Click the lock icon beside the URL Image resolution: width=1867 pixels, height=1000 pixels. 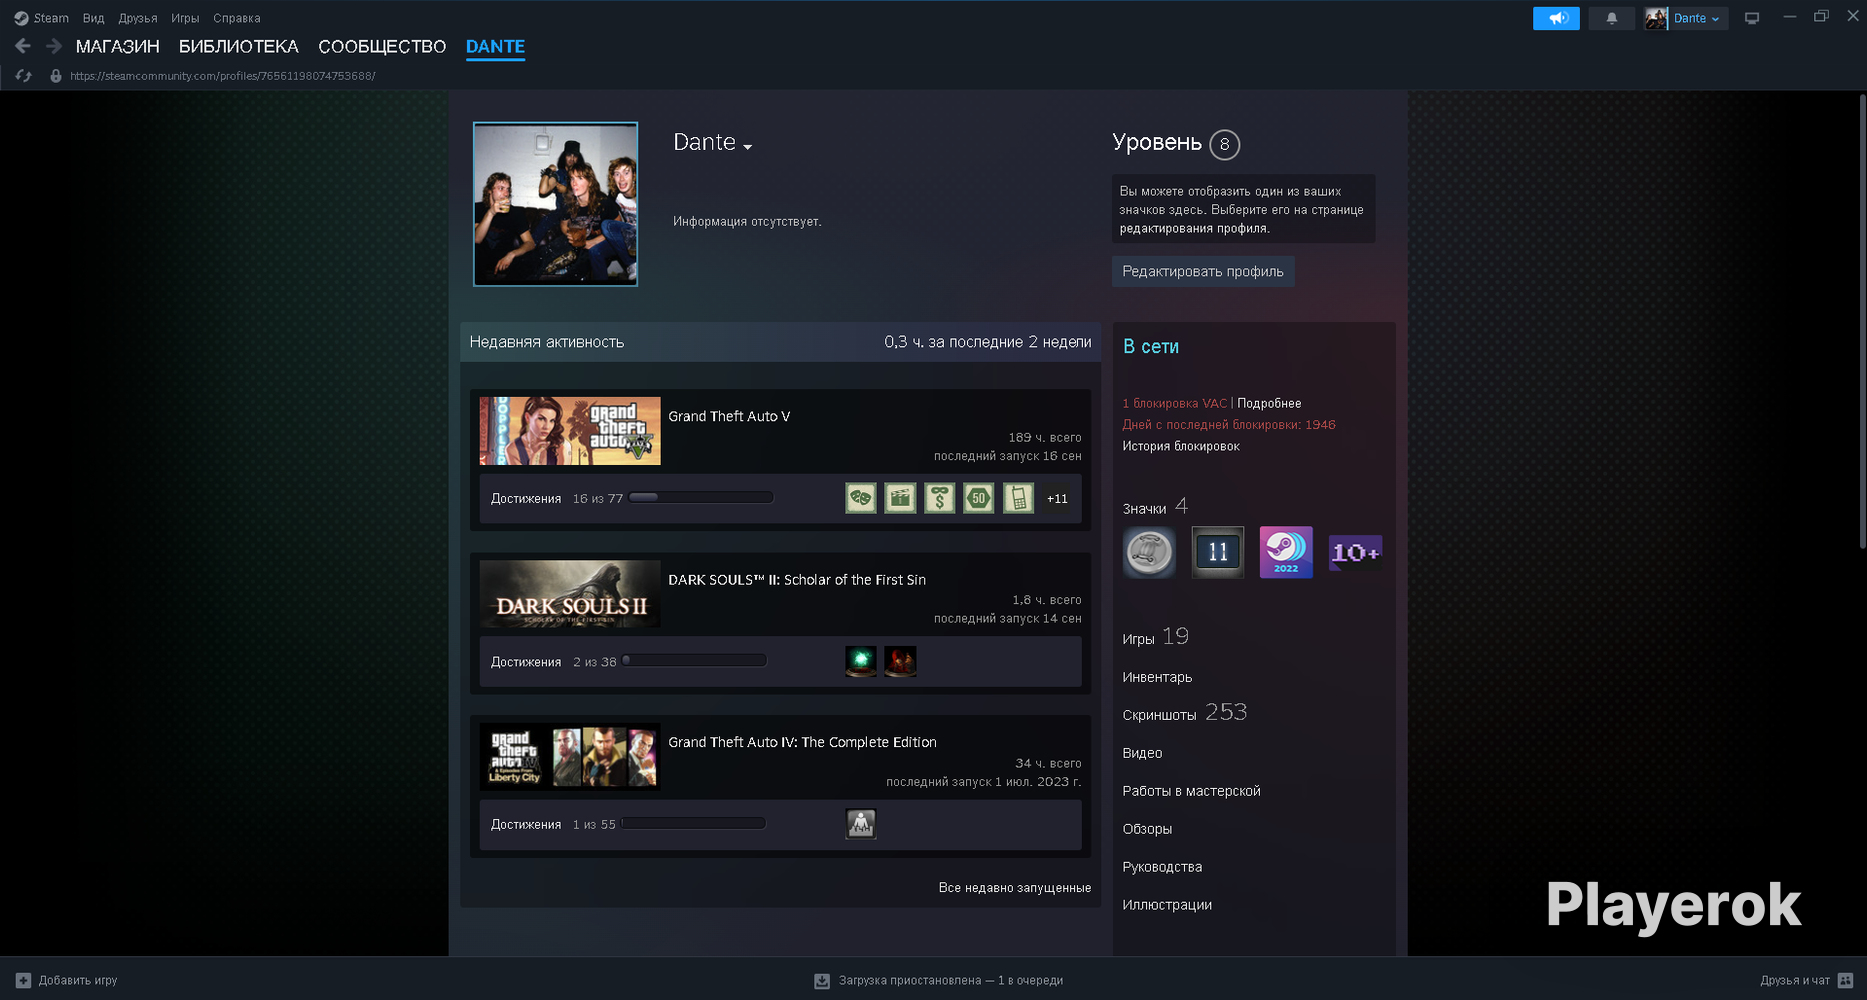[x=56, y=76]
